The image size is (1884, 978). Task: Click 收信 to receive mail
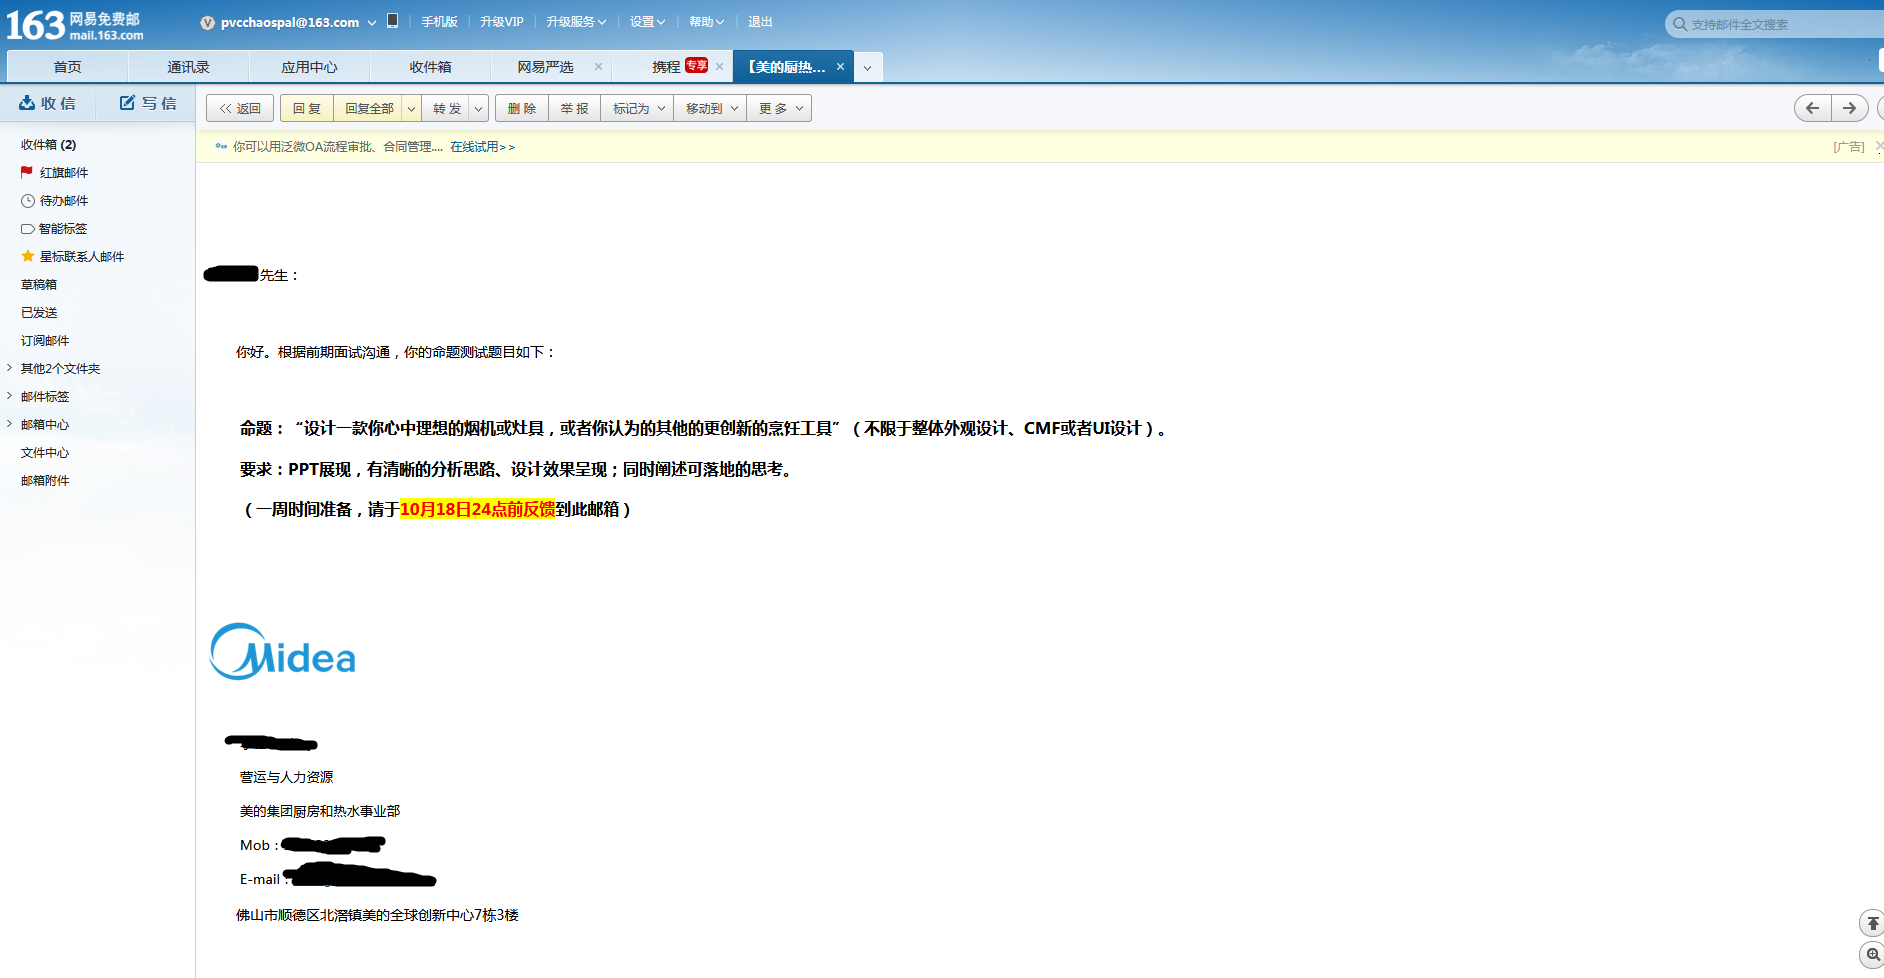(48, 103)
